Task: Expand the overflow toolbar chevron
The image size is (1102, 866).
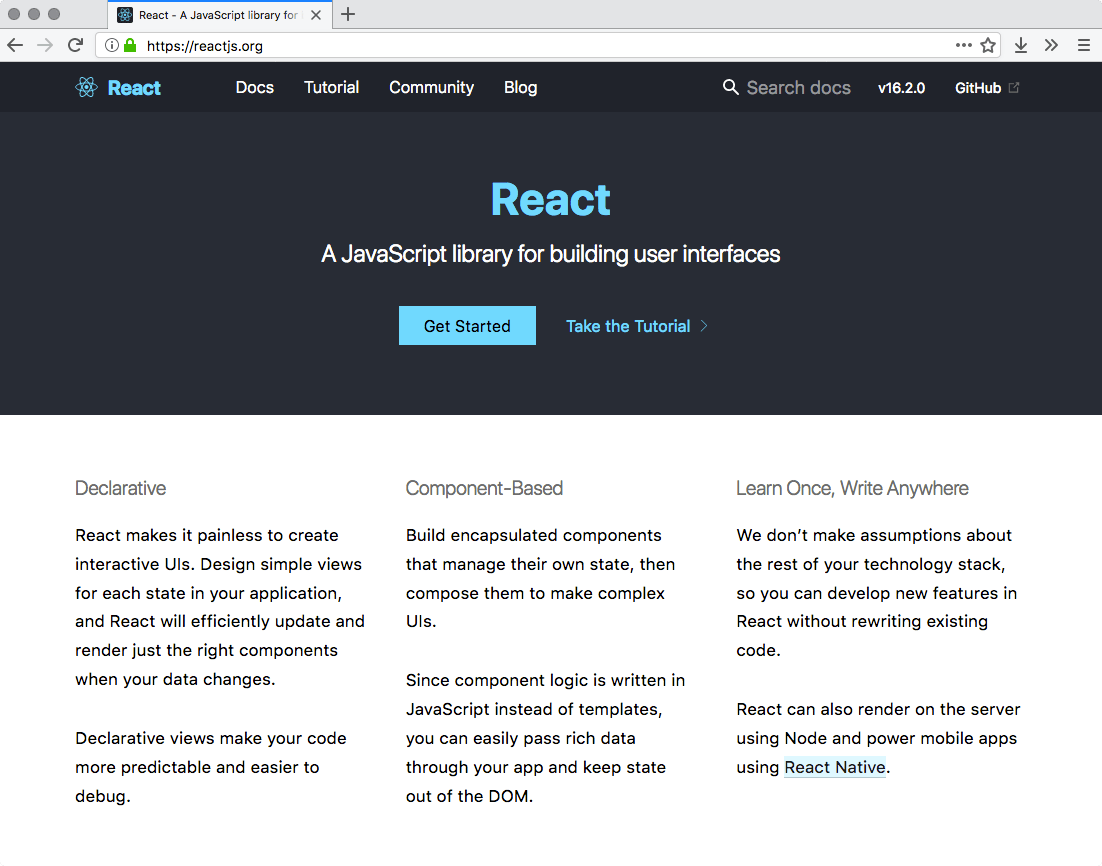Action: 1051,45
